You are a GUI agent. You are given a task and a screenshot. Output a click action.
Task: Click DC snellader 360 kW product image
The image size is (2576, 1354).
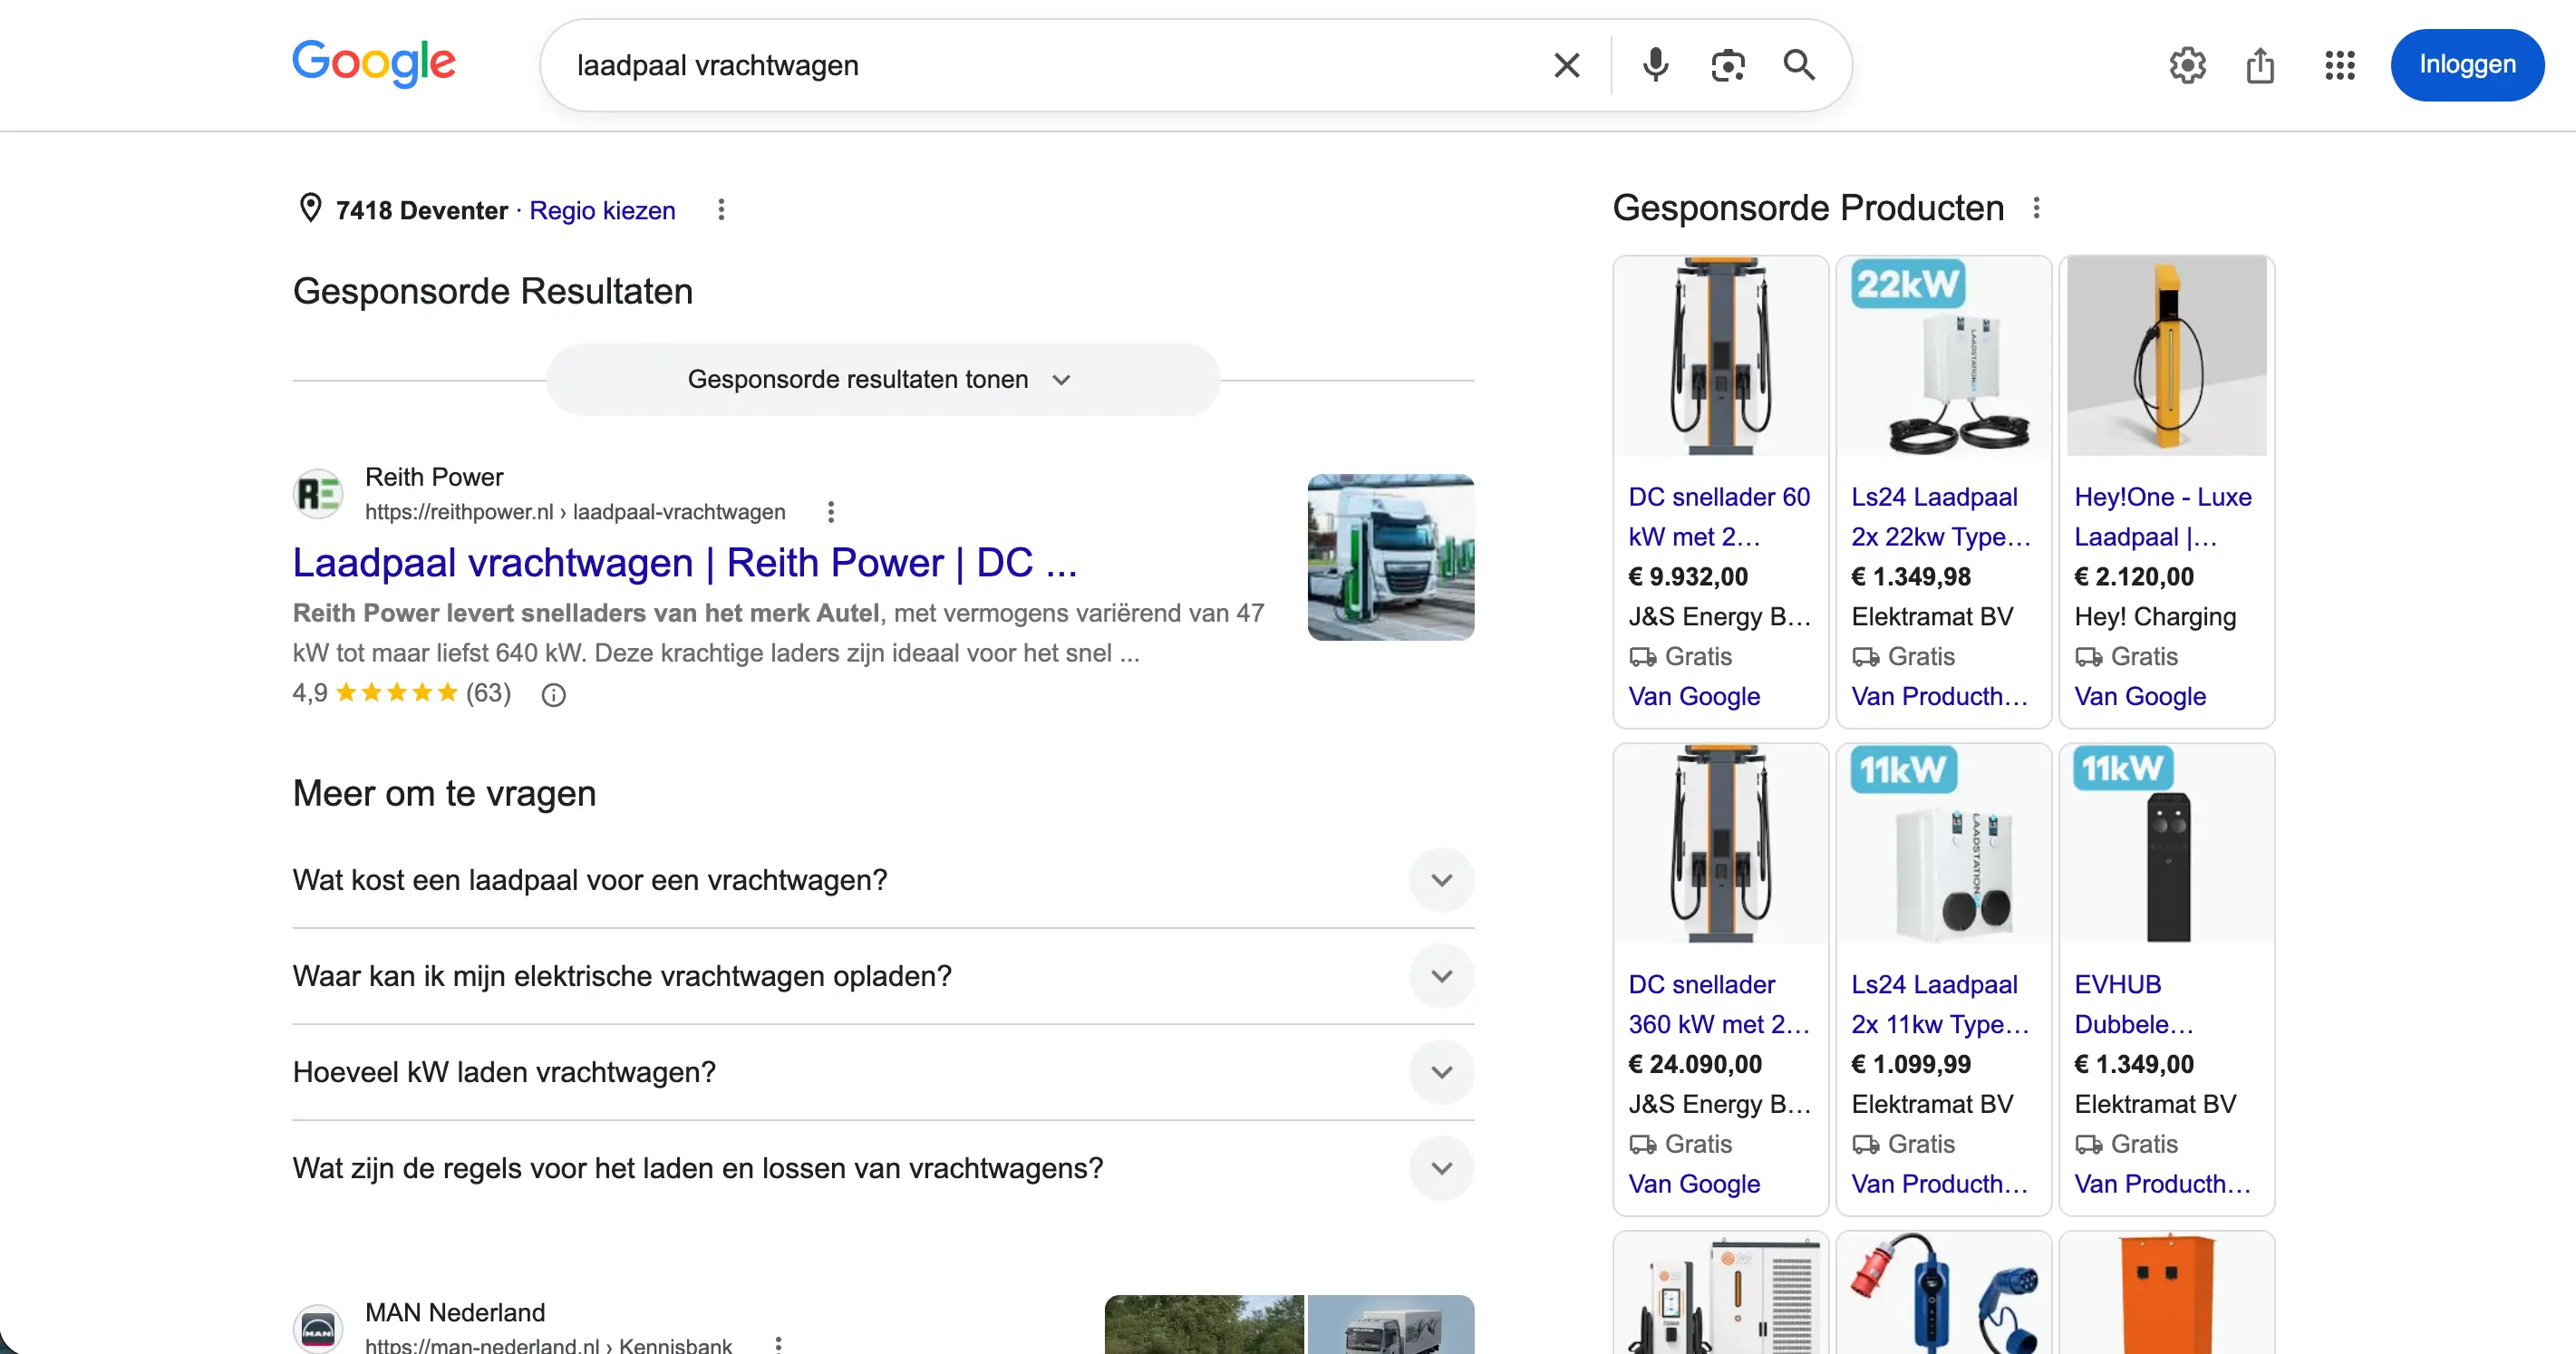tap(1720, 844)
